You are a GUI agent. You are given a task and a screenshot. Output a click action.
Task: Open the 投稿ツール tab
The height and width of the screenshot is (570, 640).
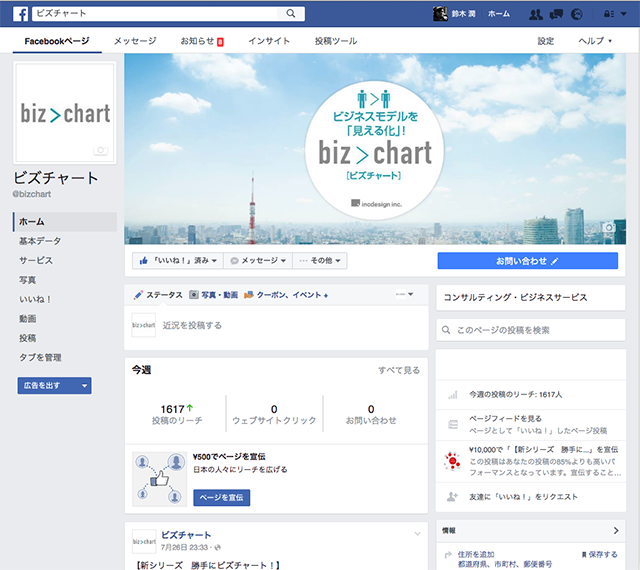tap(336, 41)
